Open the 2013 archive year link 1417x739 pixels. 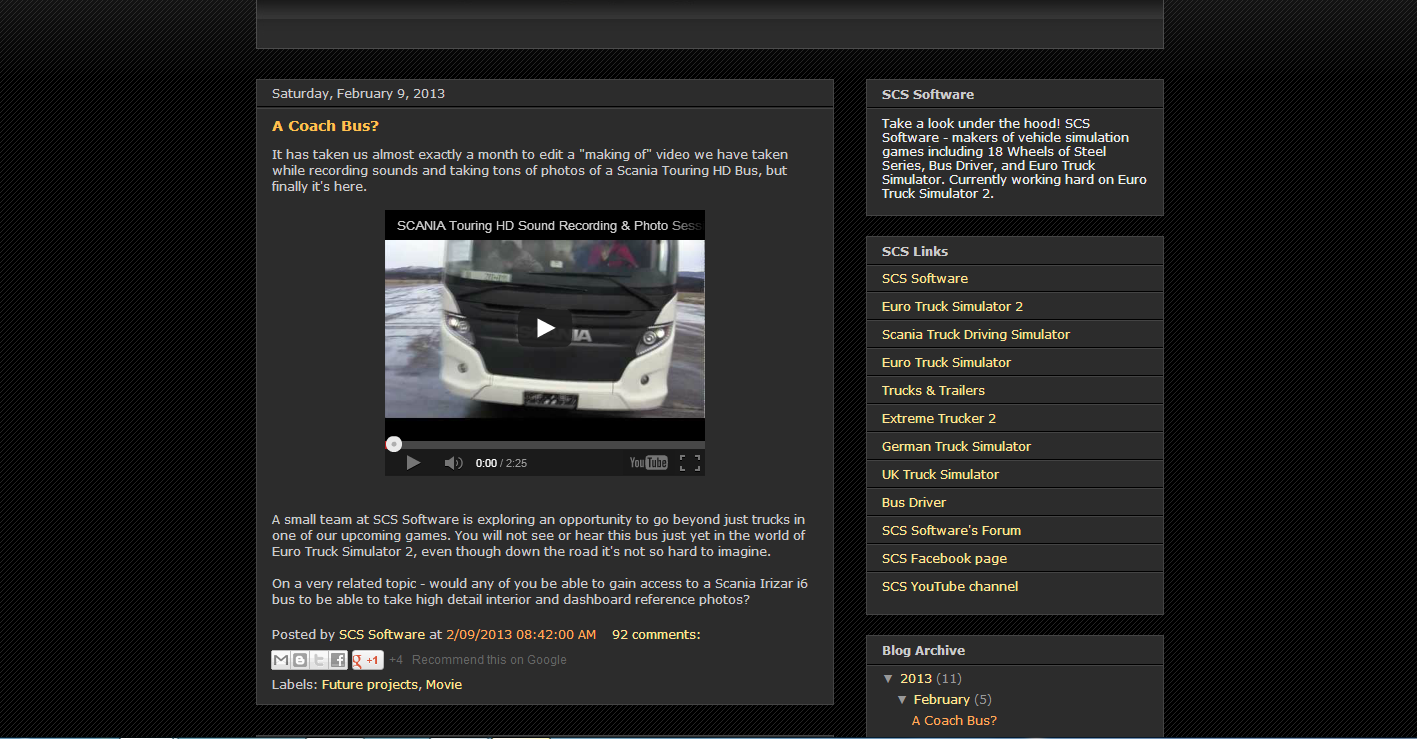pyautogui.click(x=916, y=678)
